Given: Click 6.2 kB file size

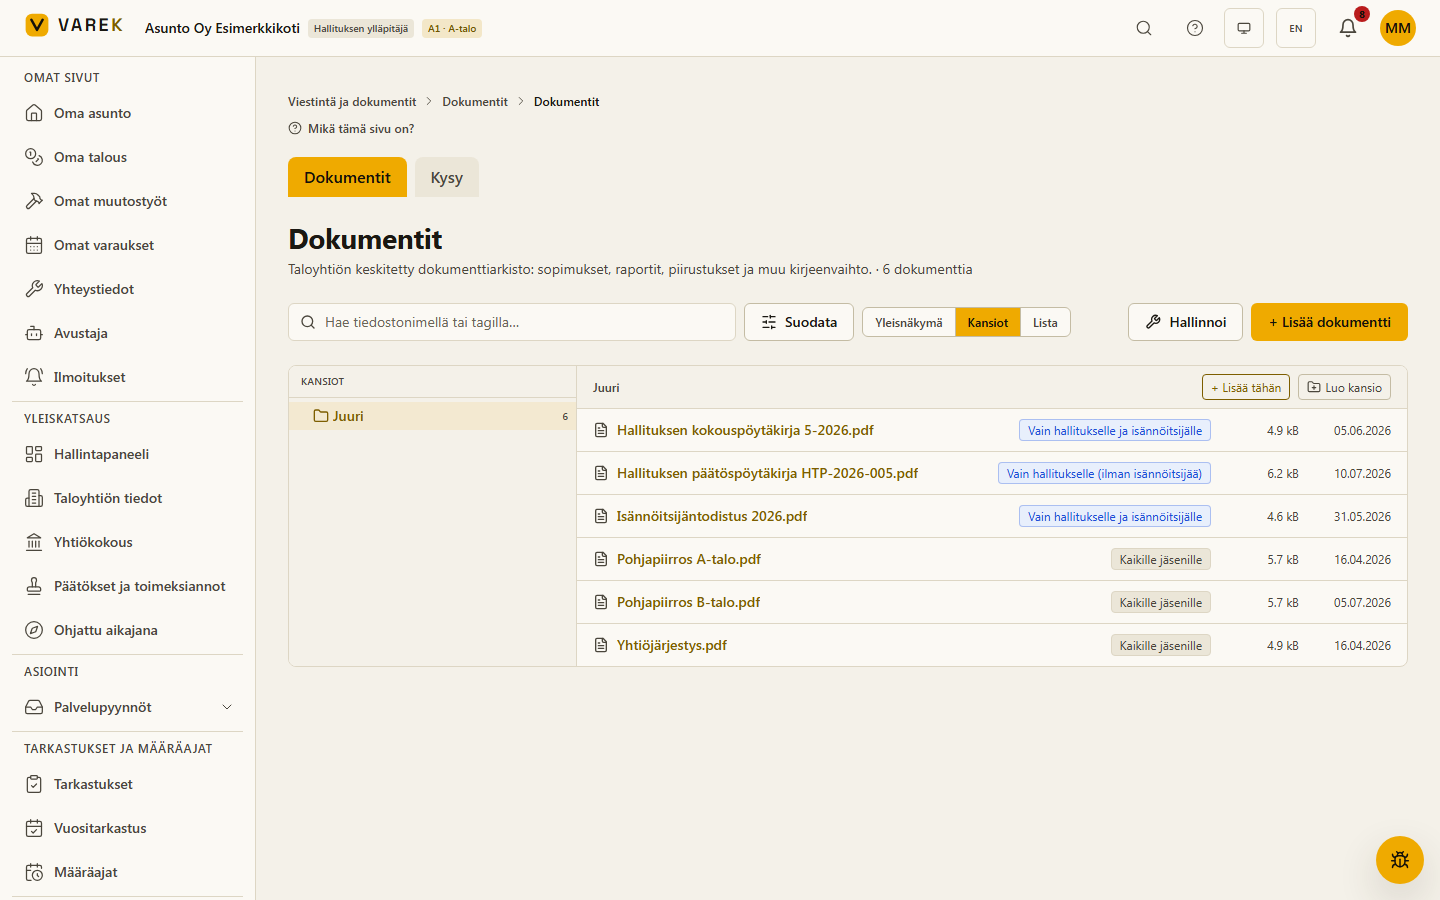Looking at the screenshot, I should [1282, 473].
